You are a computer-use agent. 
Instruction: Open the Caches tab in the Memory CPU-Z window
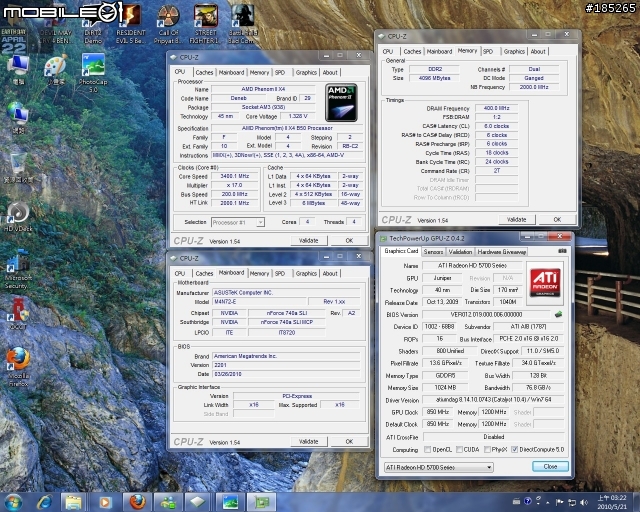(412, 51)
